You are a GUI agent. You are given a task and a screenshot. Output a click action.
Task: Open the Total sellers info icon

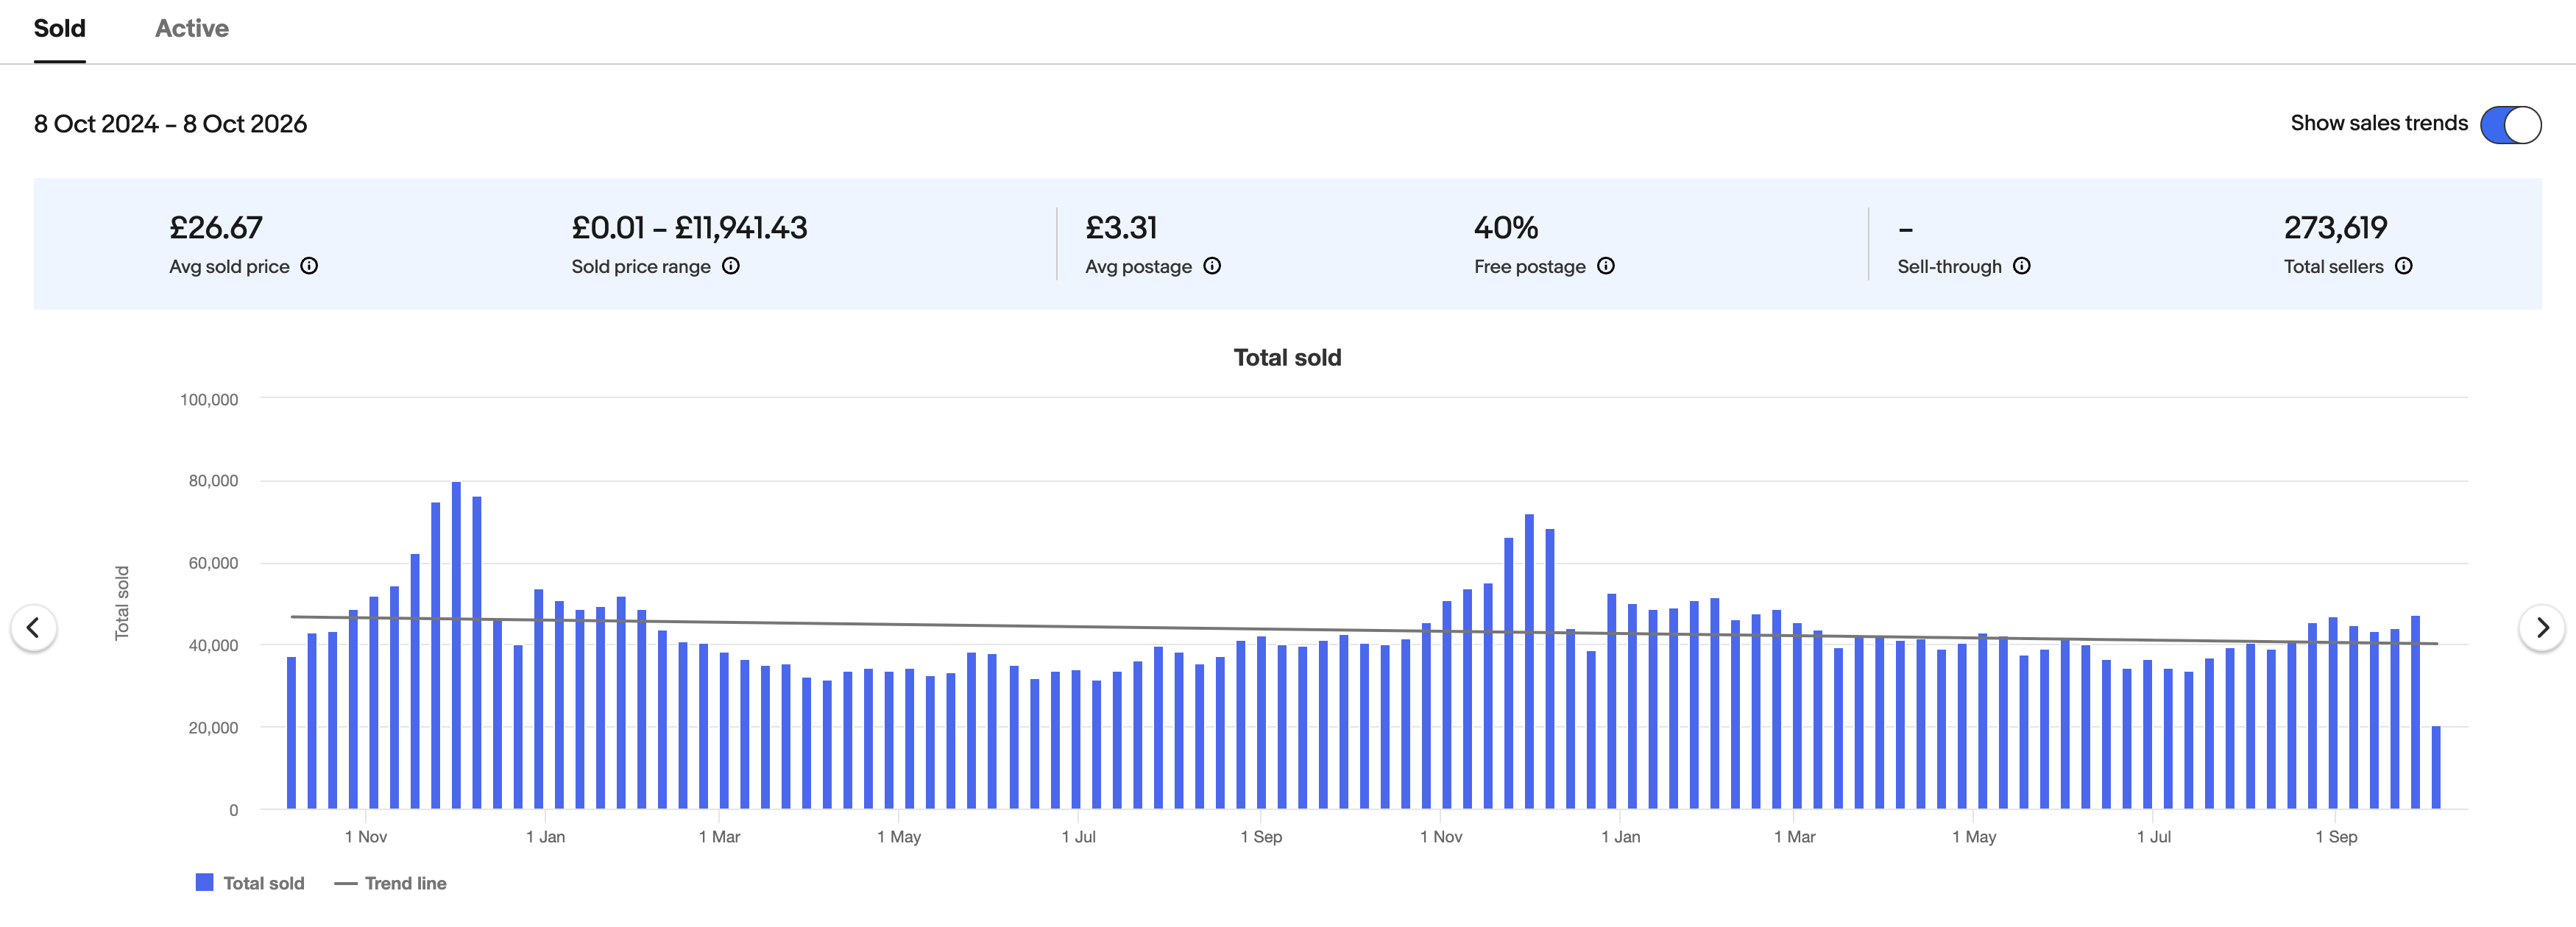(2404, 266)
